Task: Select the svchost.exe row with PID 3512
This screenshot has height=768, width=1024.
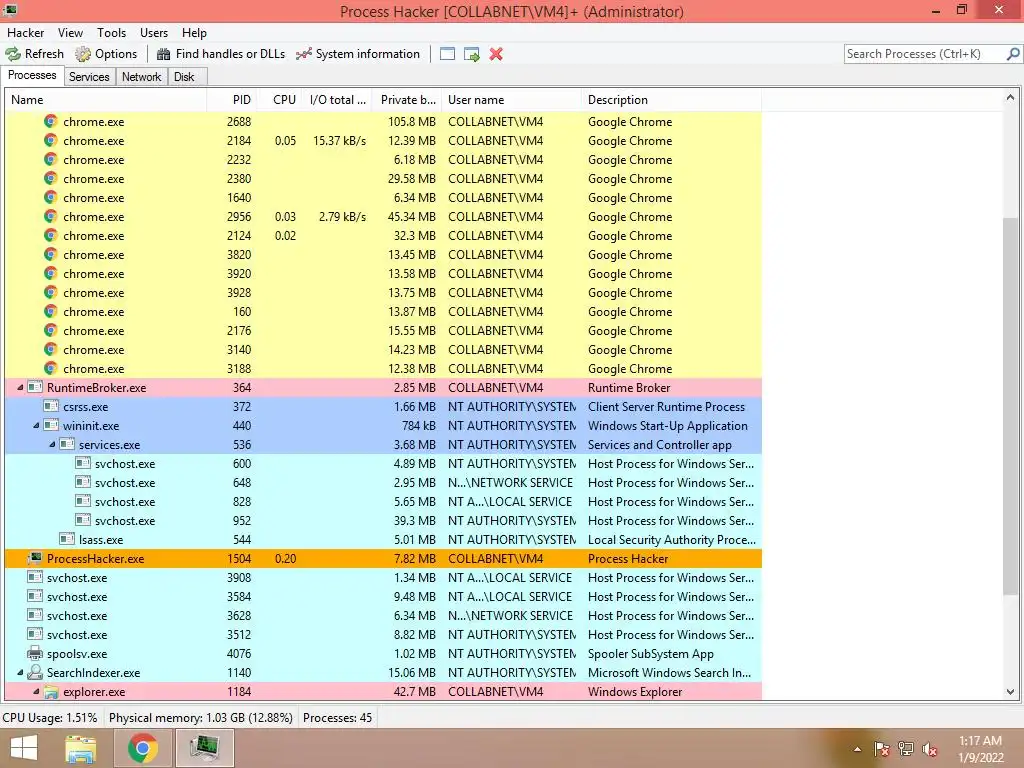Action: tap(383, 635)
